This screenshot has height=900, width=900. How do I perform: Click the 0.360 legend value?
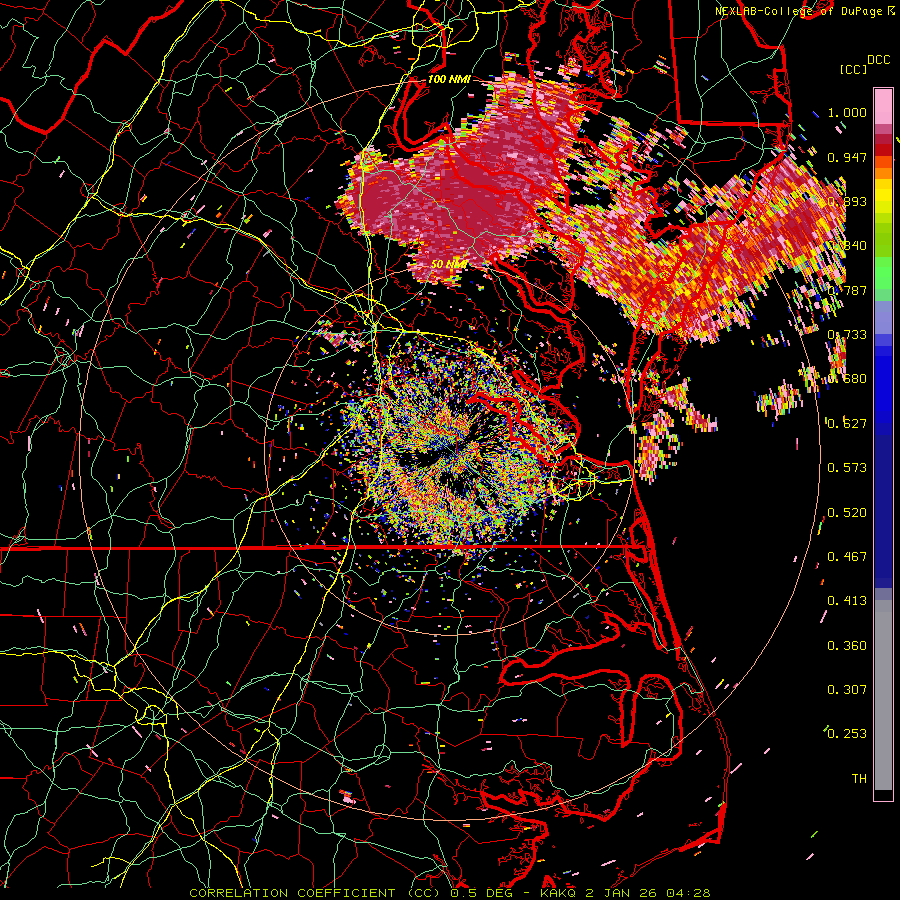point(847,646)
